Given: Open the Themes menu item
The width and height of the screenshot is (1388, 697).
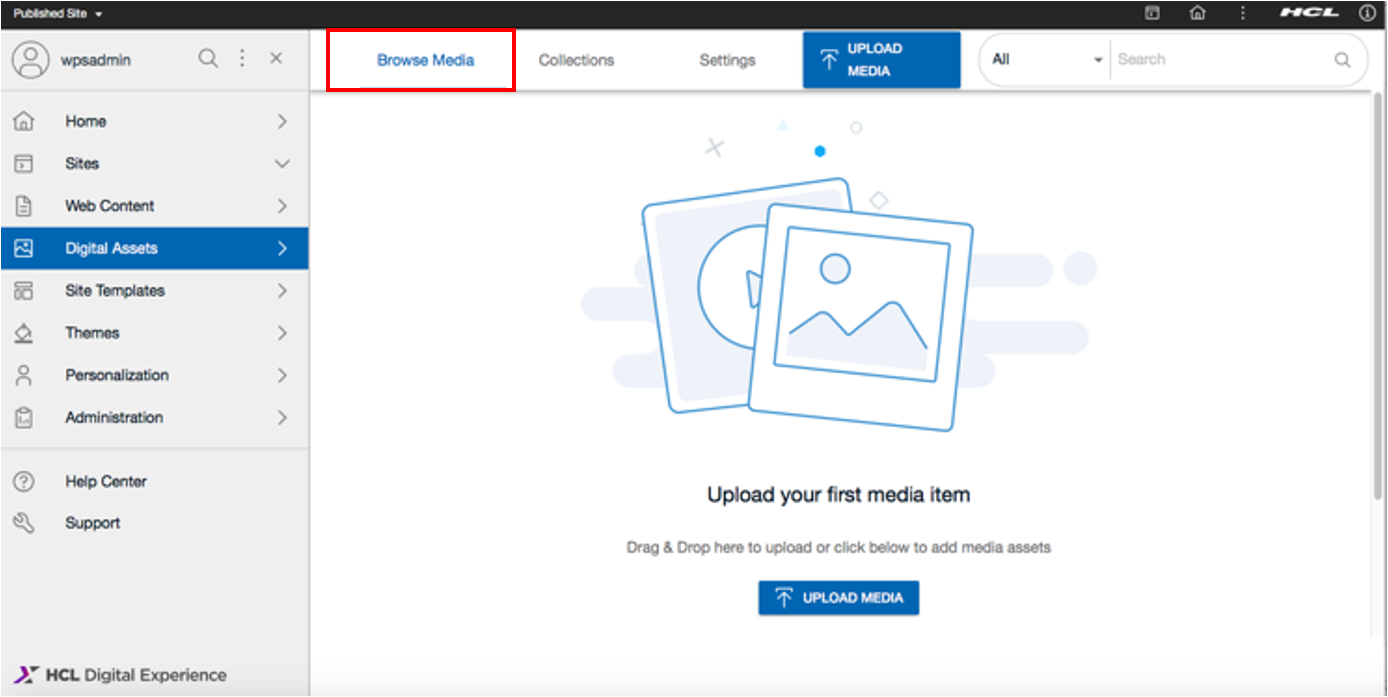Looking at the screenshot, I should (x=154, y=333).
